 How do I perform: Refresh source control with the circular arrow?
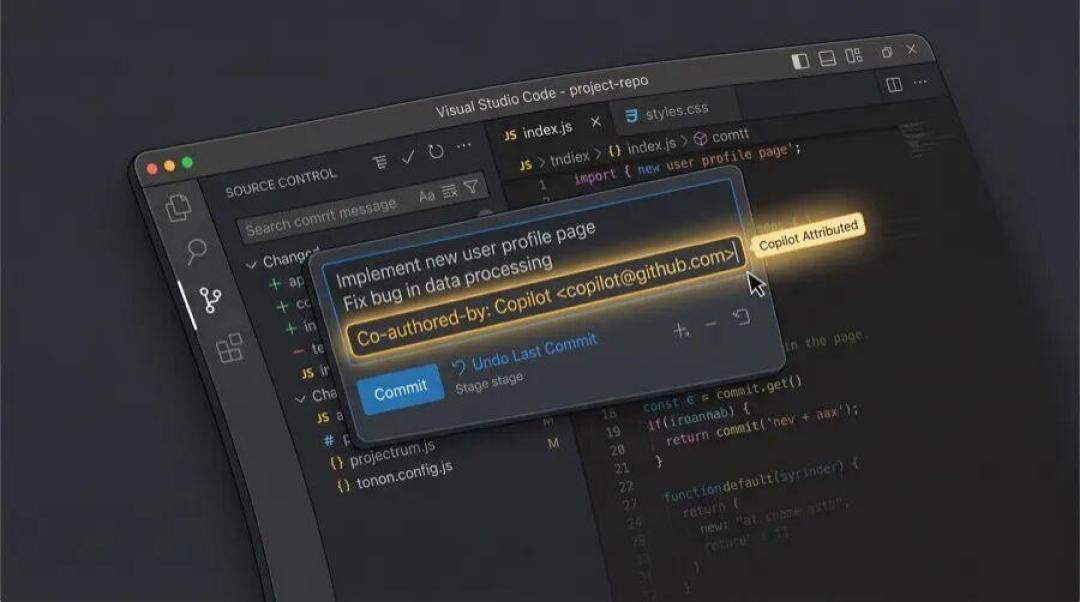pyautogui.click(x=435, y=151)
